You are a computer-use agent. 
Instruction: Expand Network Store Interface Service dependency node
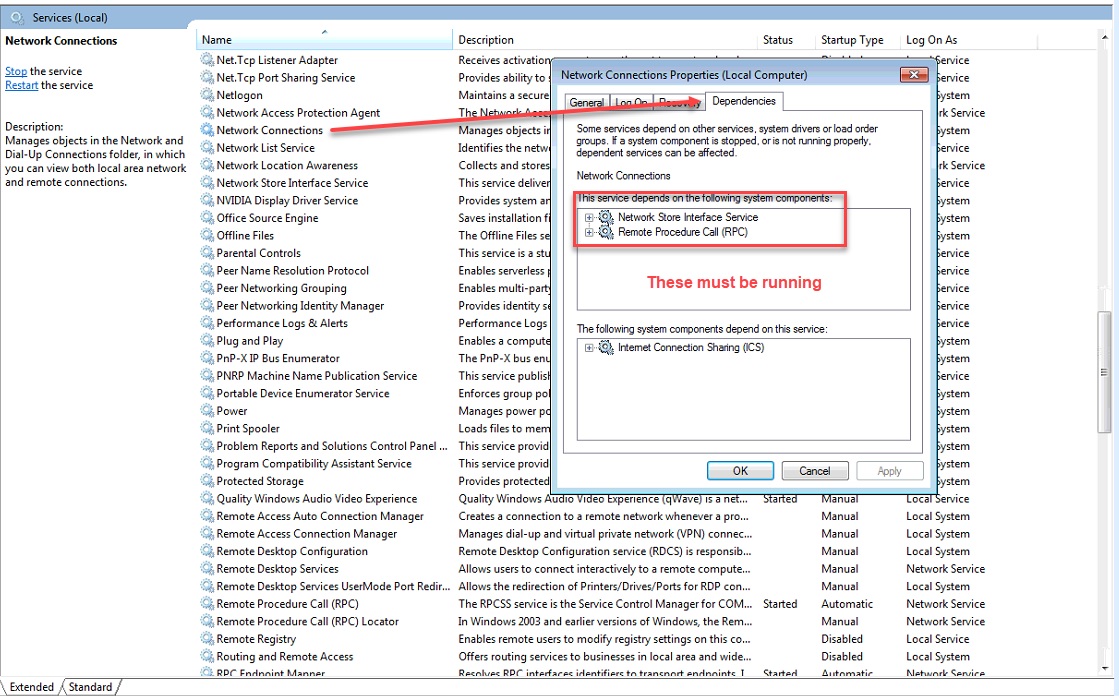[x=589, y=217]
